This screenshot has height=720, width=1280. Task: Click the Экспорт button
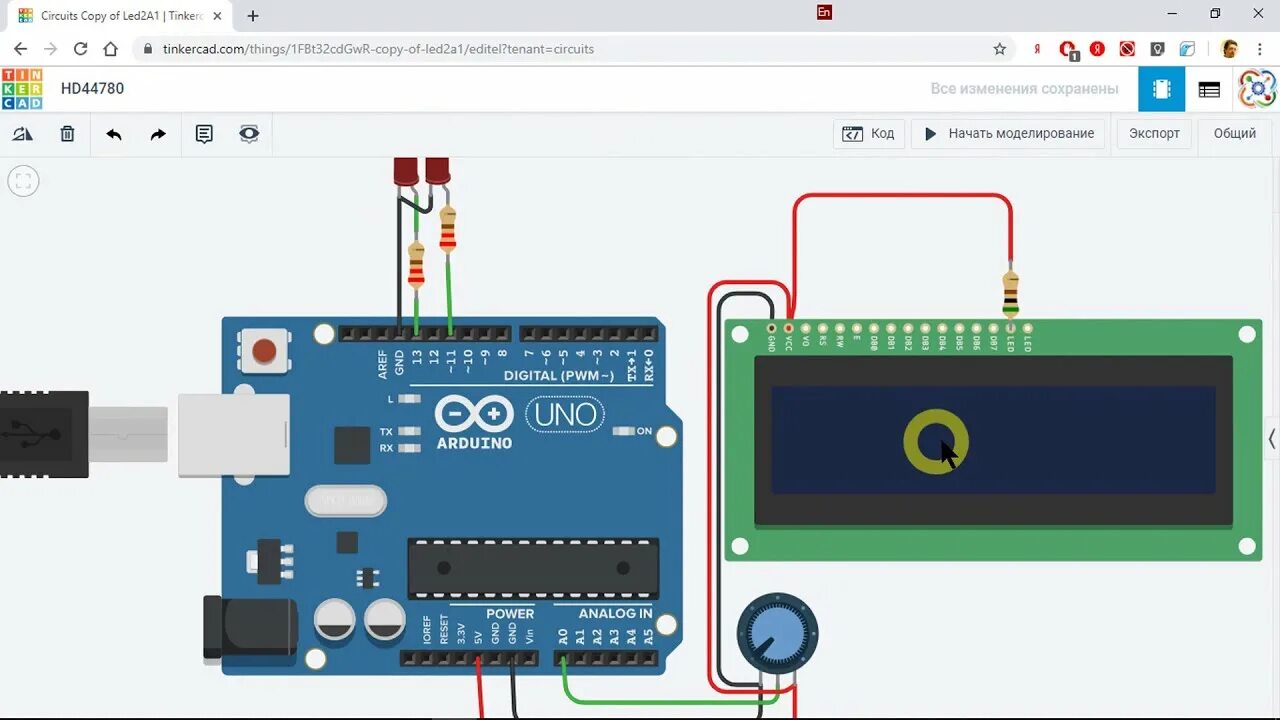(1154, 134)
